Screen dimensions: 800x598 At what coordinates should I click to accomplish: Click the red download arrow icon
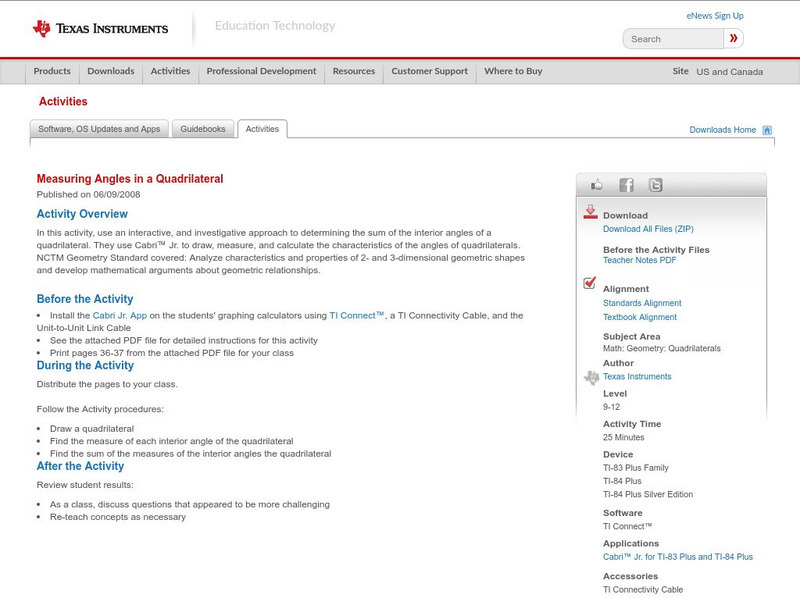coord(590,212)
